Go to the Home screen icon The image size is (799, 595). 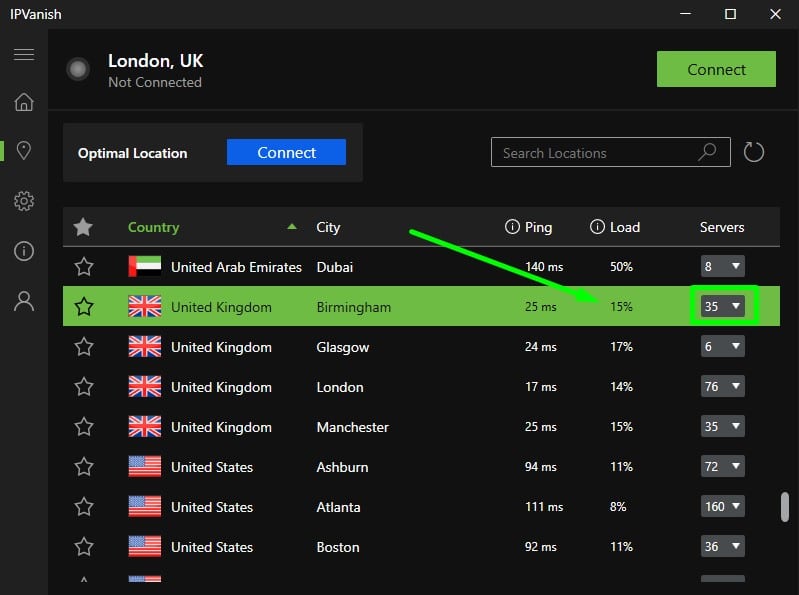click(24, 102)
